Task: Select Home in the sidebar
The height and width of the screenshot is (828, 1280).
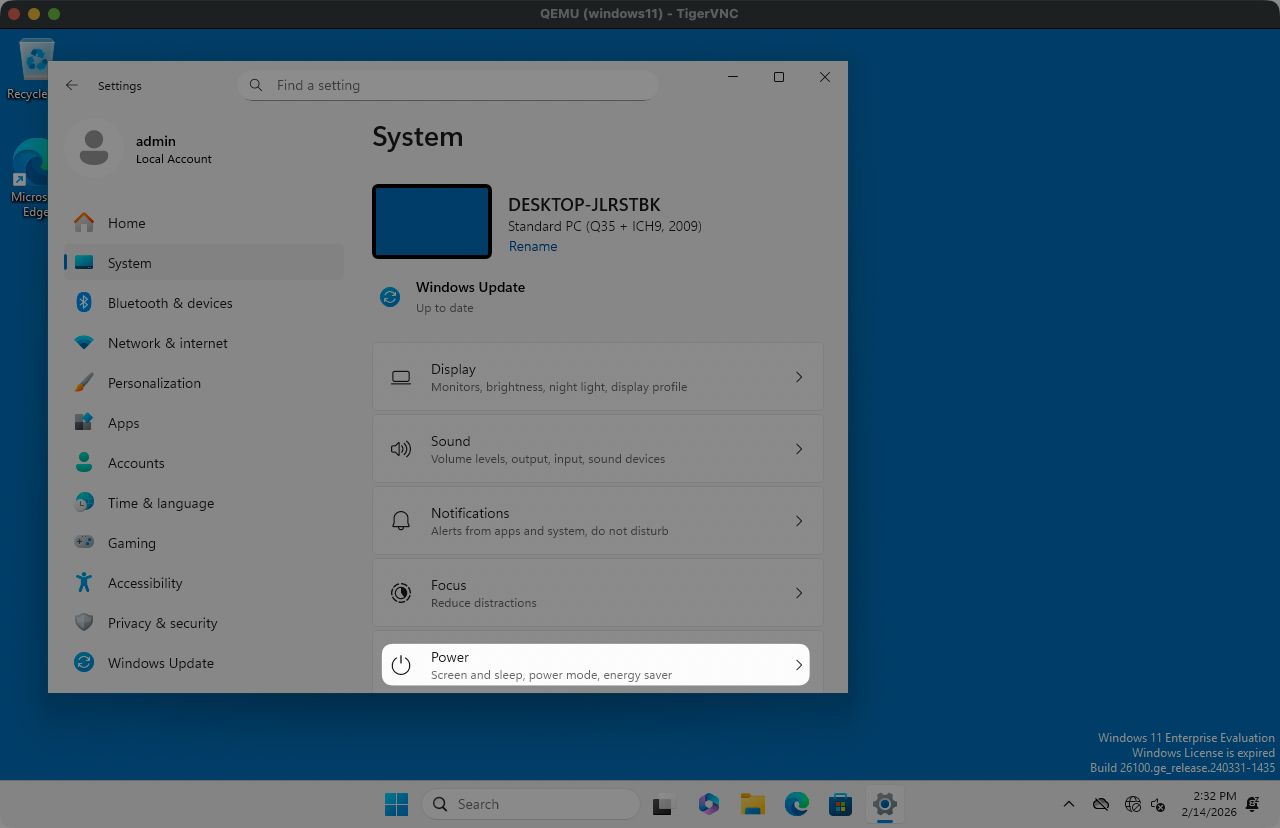Action: pyautogui.click(x=126, y=223)
